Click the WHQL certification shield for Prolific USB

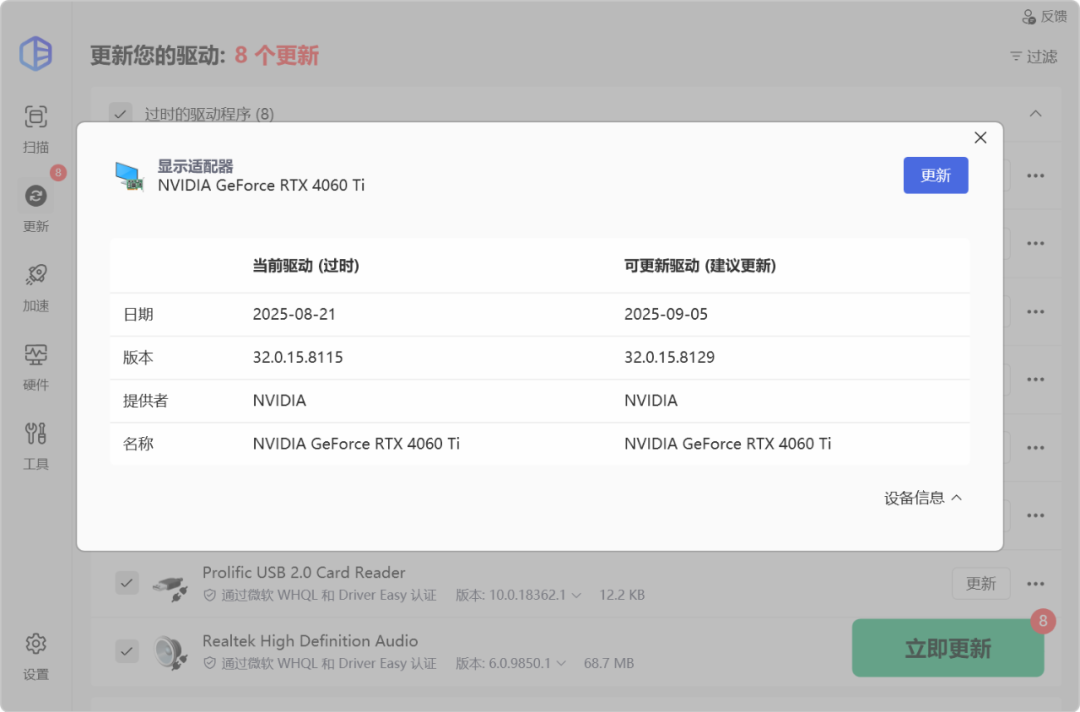tap(209, 595)
